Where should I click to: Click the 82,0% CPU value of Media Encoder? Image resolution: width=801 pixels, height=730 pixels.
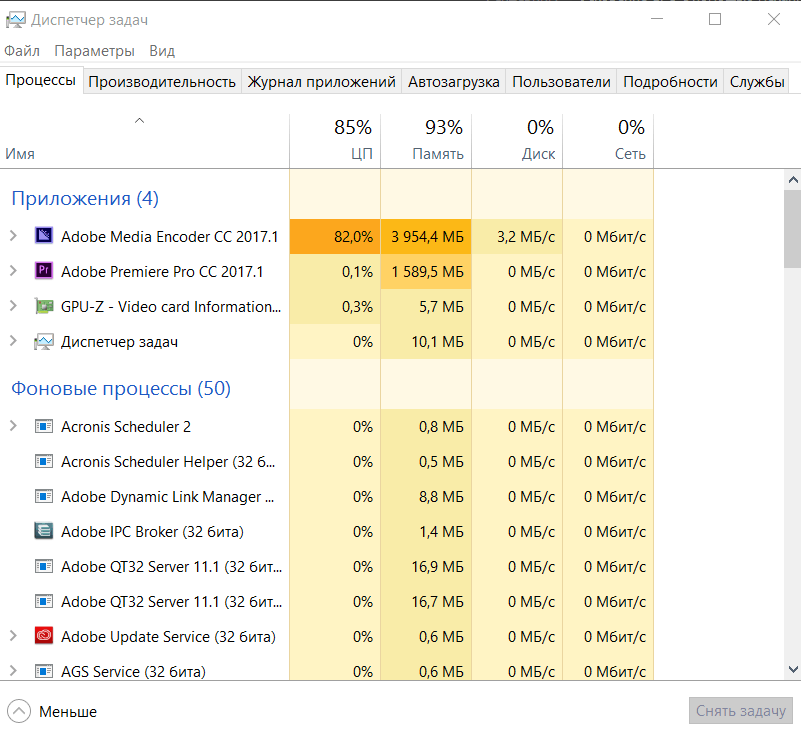pyautogui.click(x=354, y=237)
